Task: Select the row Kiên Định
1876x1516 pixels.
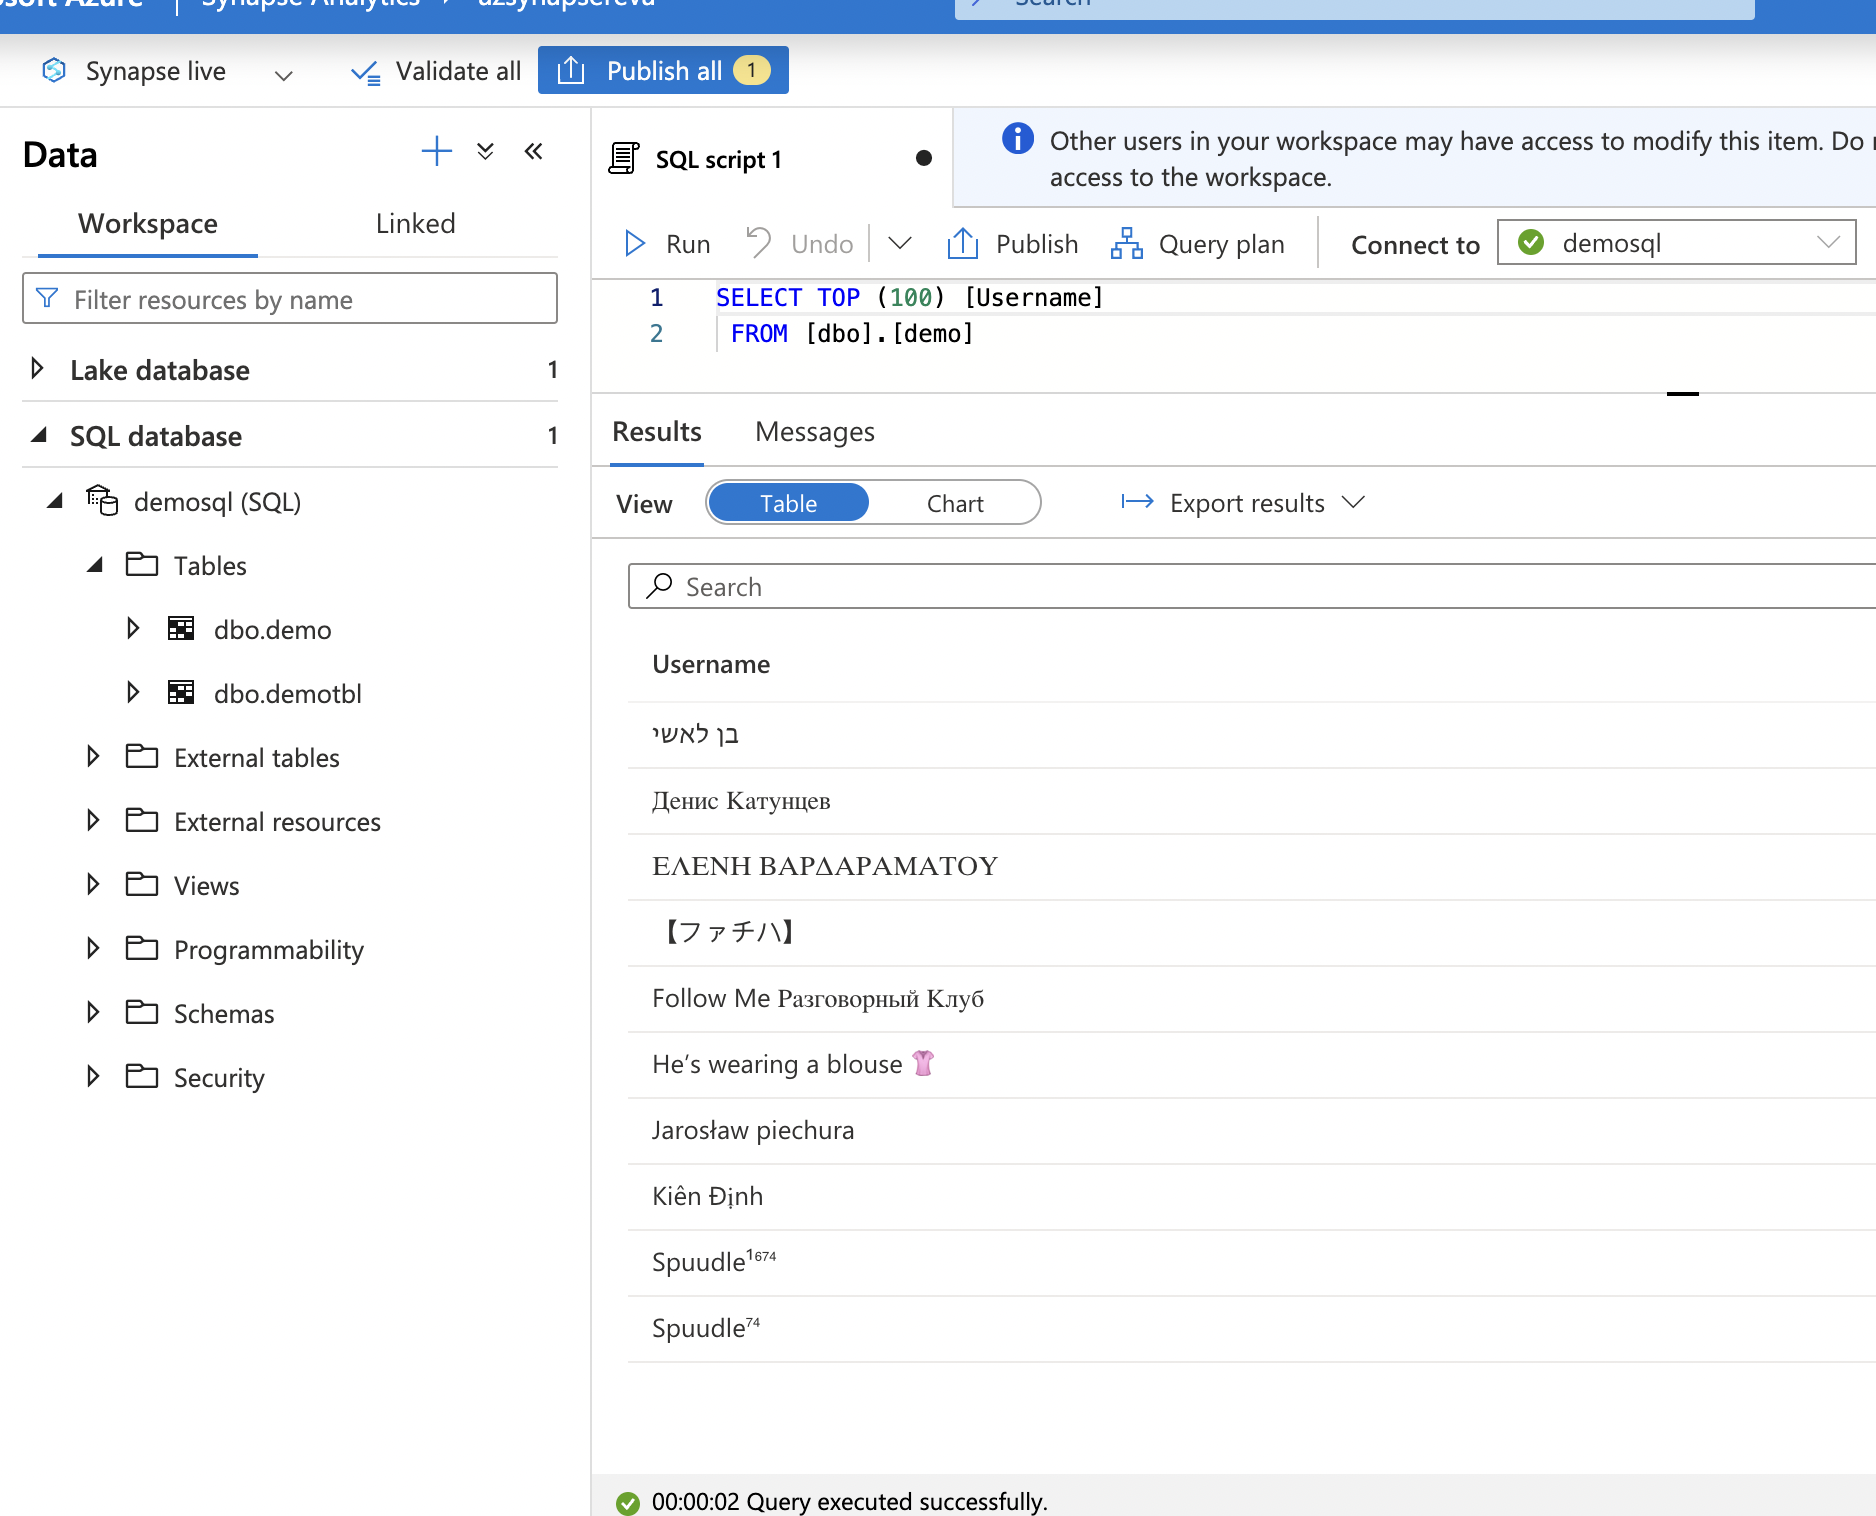Action: coord(1252,1197)
